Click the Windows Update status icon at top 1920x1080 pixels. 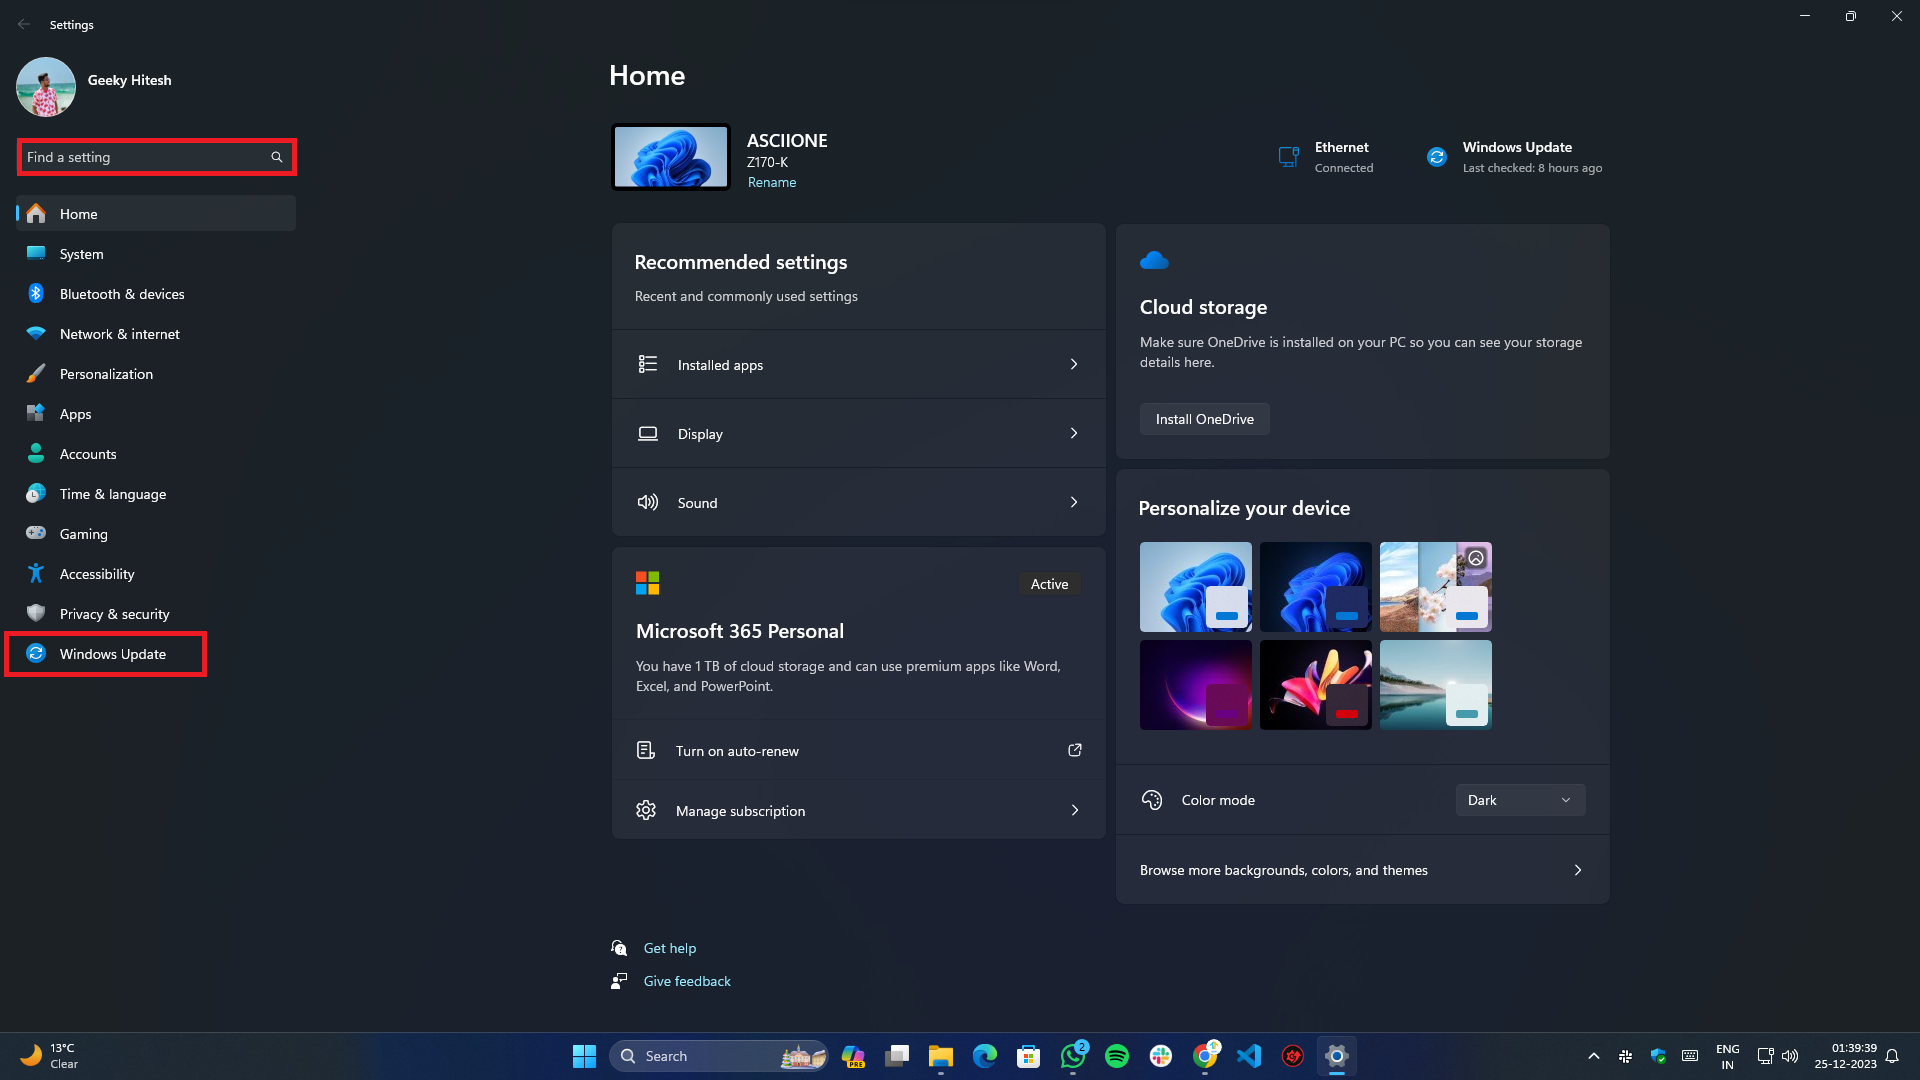coord(1436,157)
